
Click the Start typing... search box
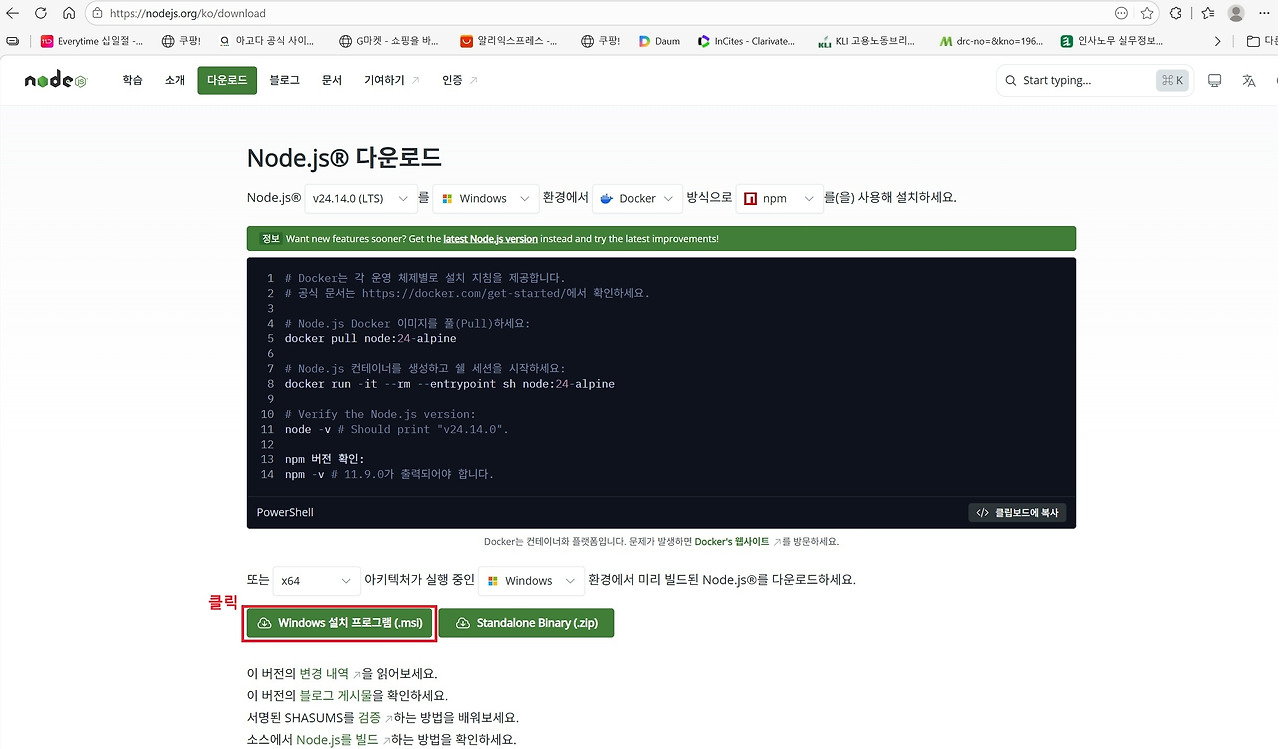(x=1094, y=80)
